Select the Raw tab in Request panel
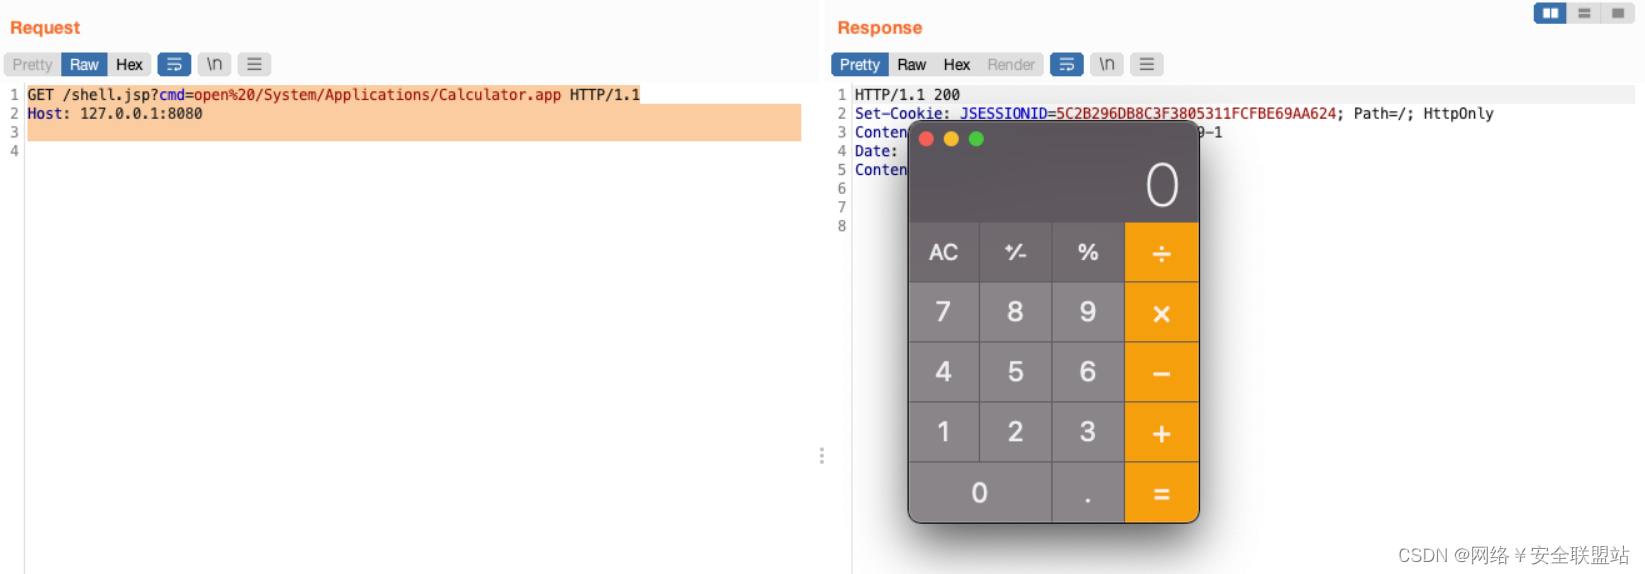The image size is (1645, 574). pyautogui.click(x=84, y=65)
